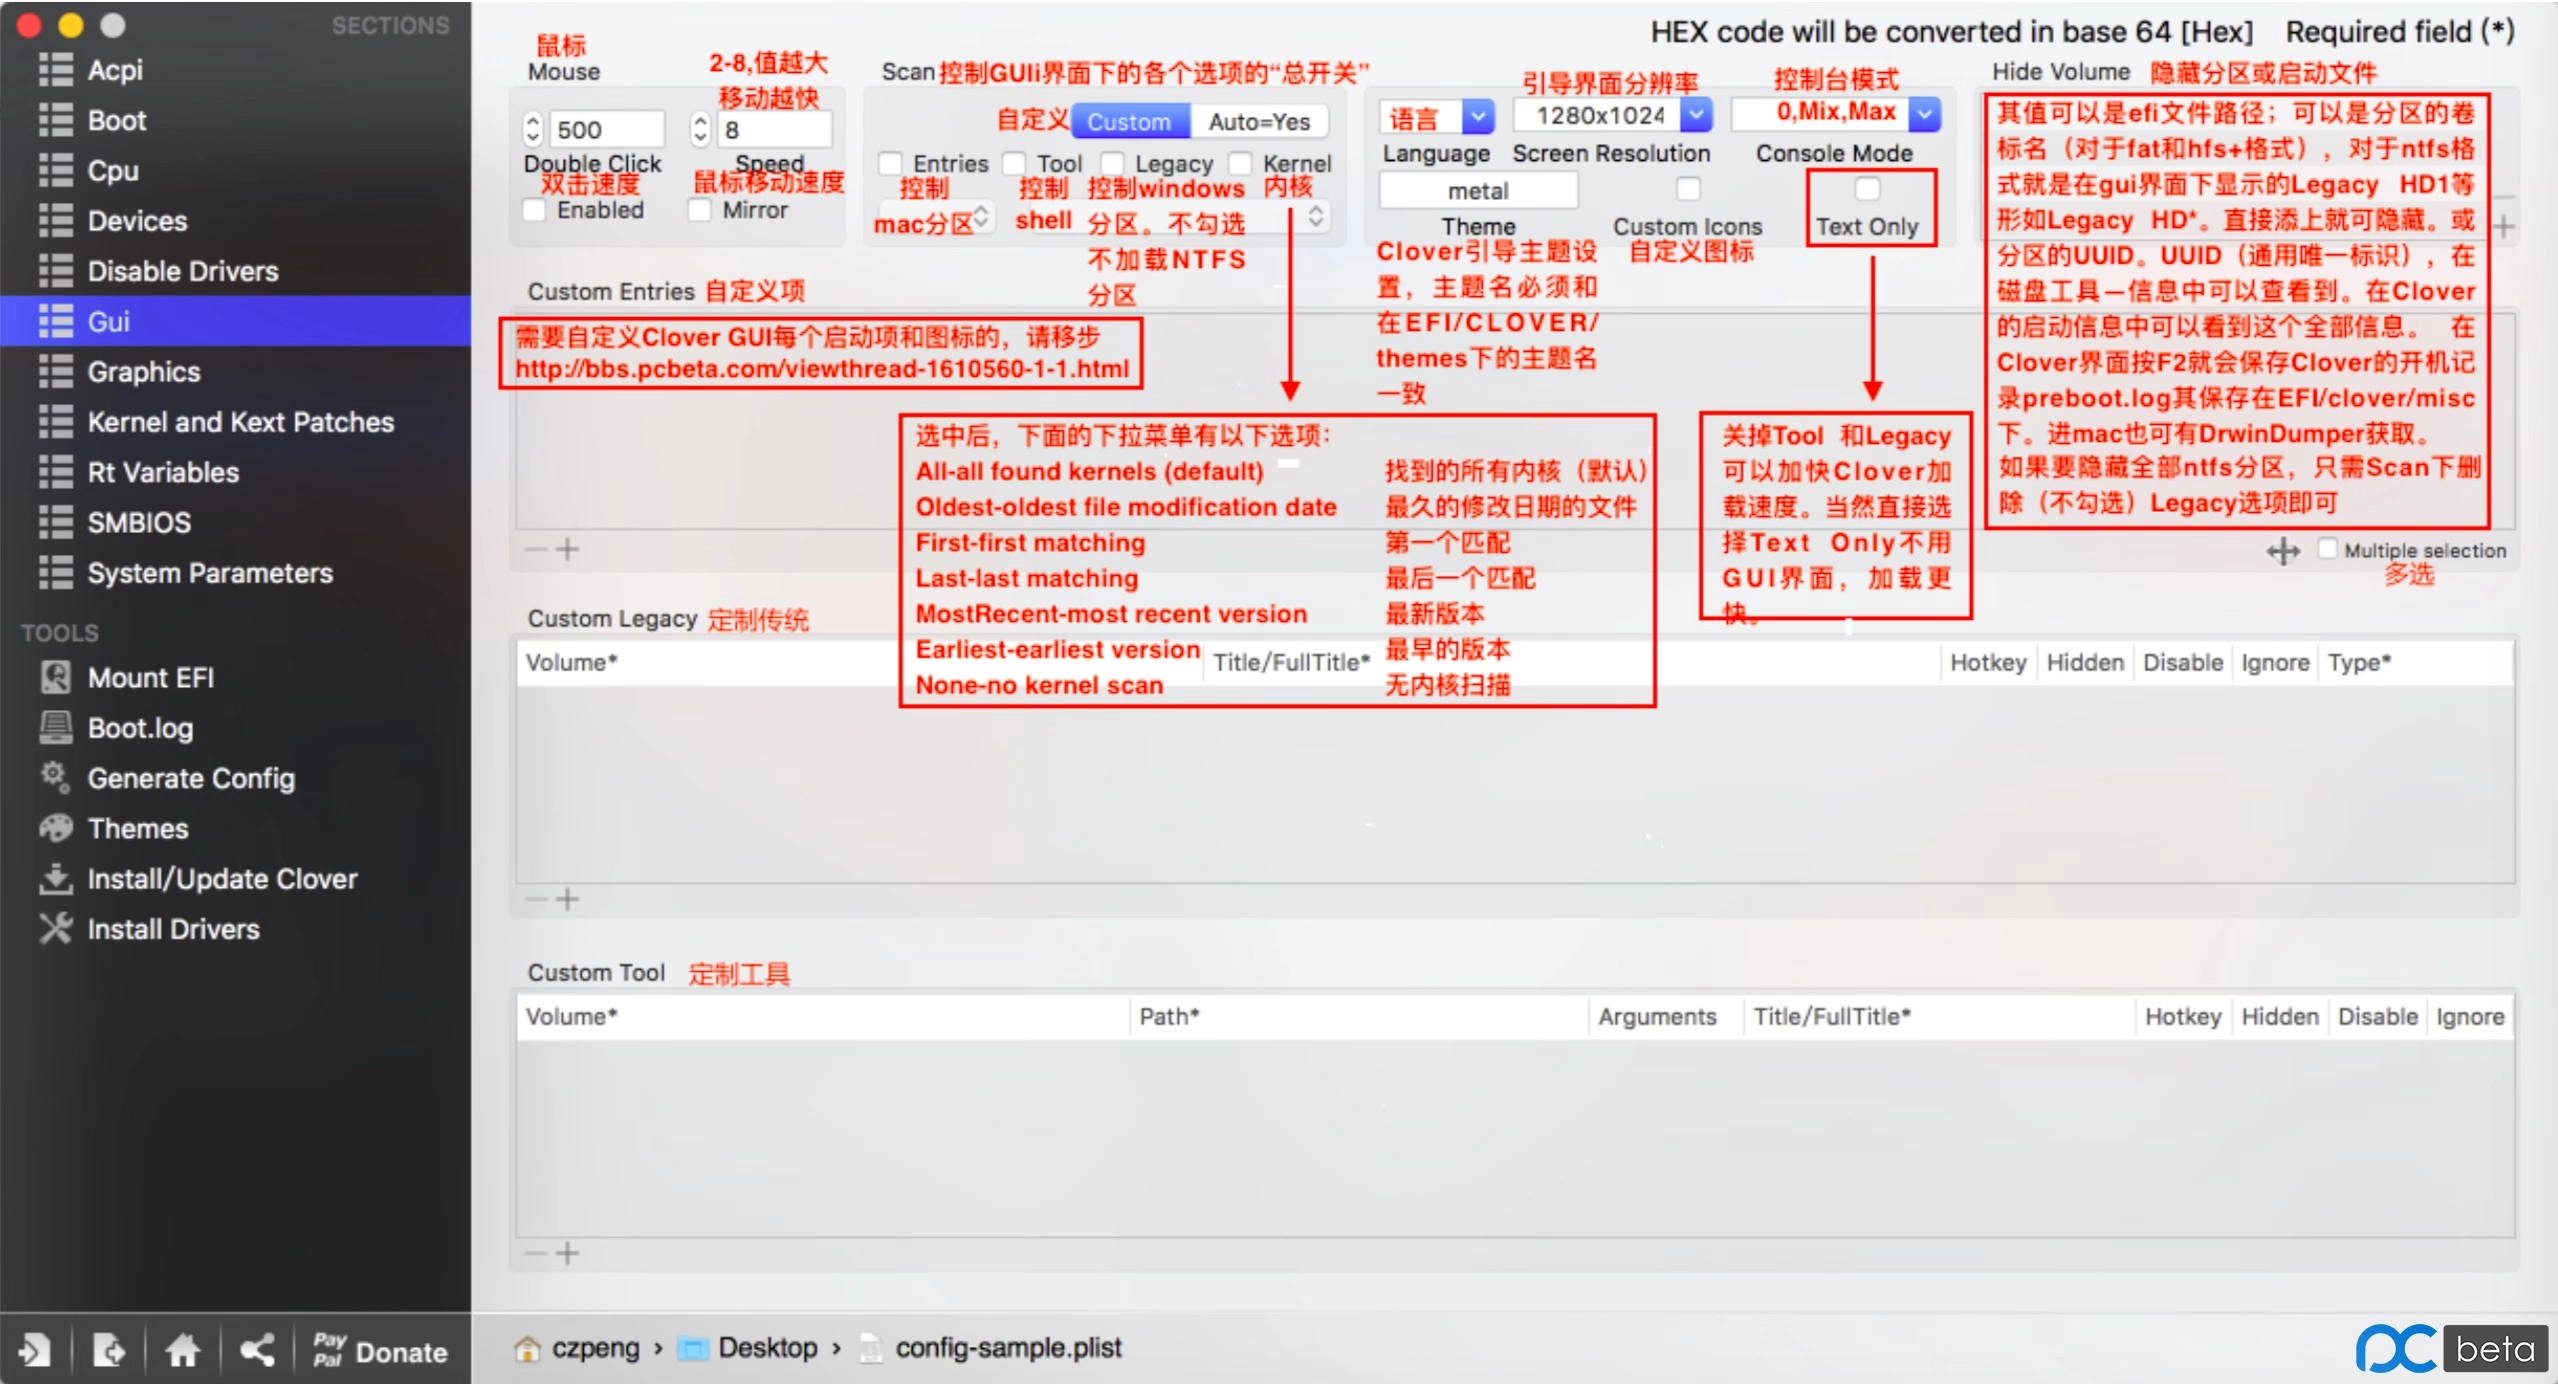
Task: Click the mouse Speed stepper arrows
Action: point(700,129)
